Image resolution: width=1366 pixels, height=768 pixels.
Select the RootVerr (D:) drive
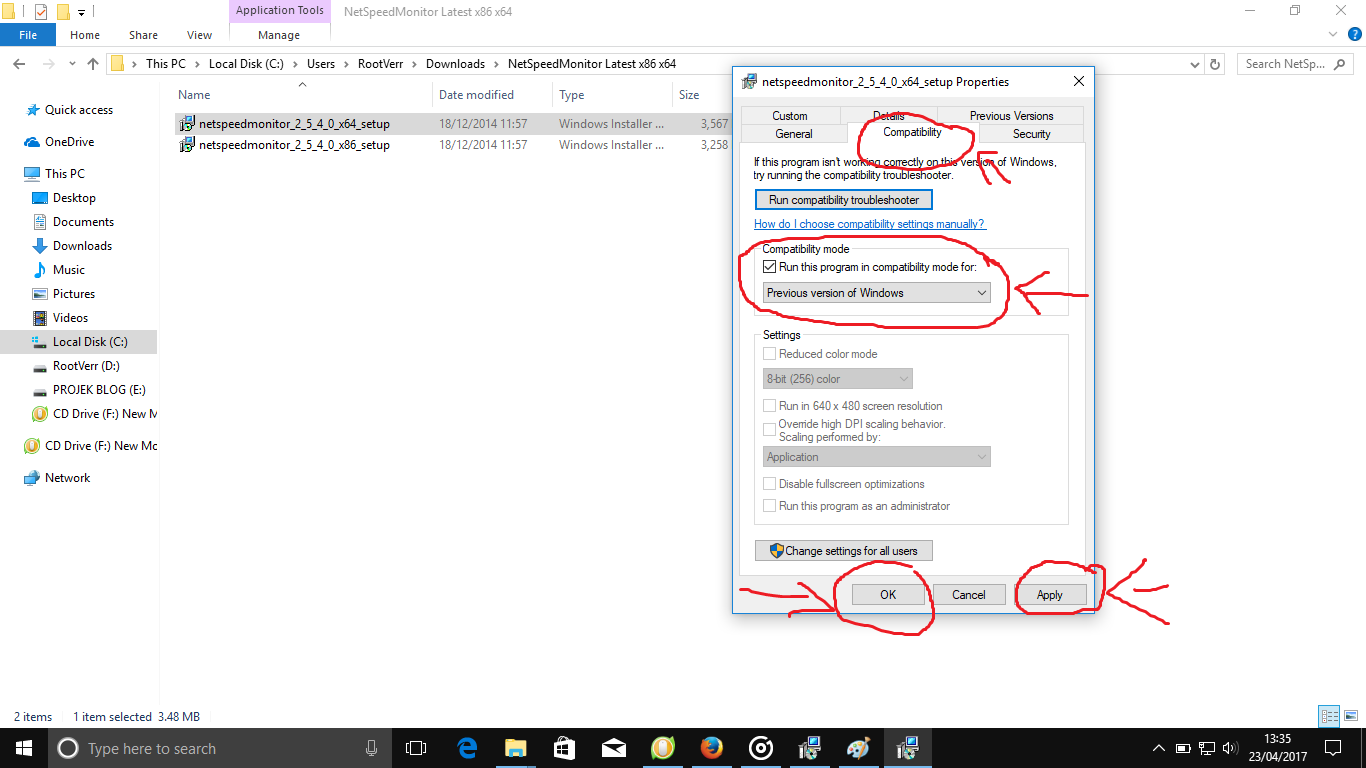(x=86, y=366)
